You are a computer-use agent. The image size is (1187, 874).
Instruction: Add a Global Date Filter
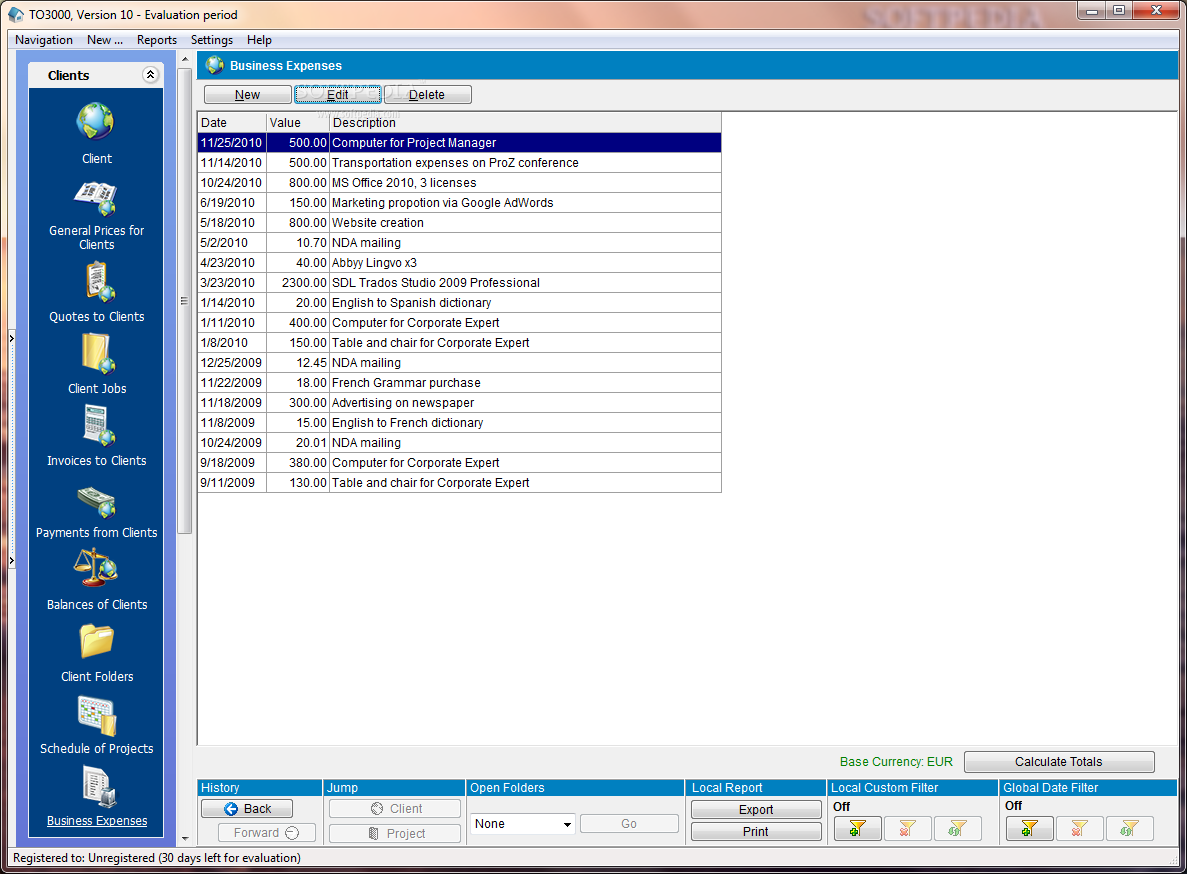[1030, 829]
